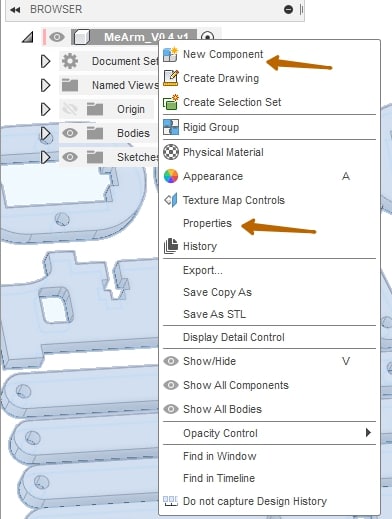Activate the MeArm component radio button

click(x=208, y=37)
